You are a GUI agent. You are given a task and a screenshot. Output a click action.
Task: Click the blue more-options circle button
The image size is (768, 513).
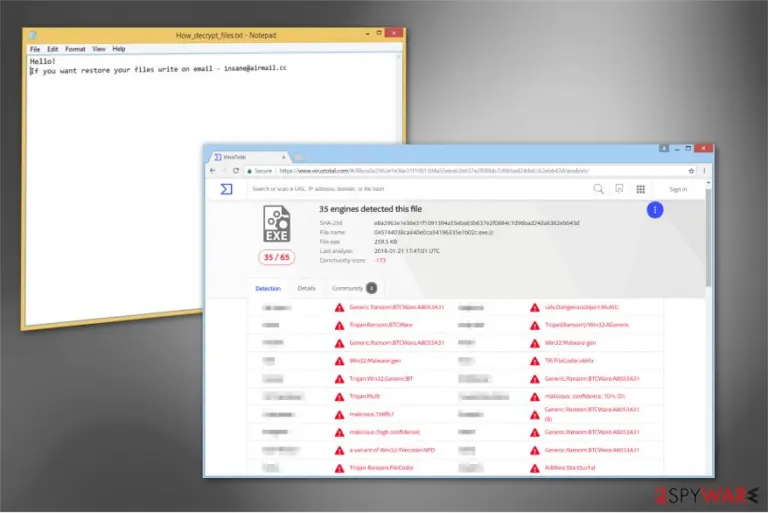(x=654, y=210)
